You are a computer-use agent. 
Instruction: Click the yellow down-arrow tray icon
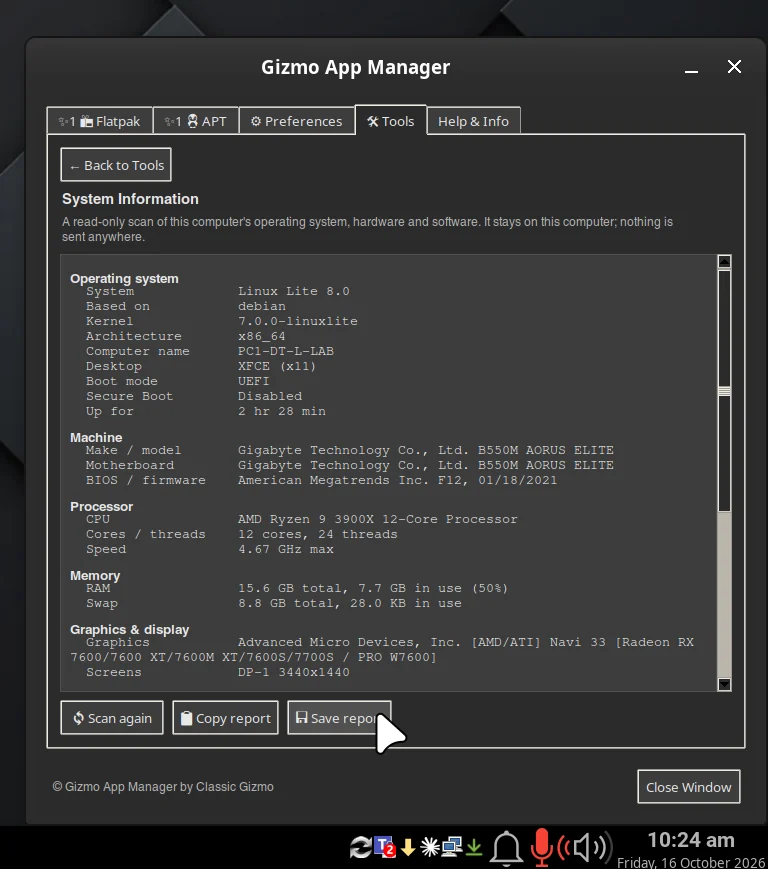(408, 847)
